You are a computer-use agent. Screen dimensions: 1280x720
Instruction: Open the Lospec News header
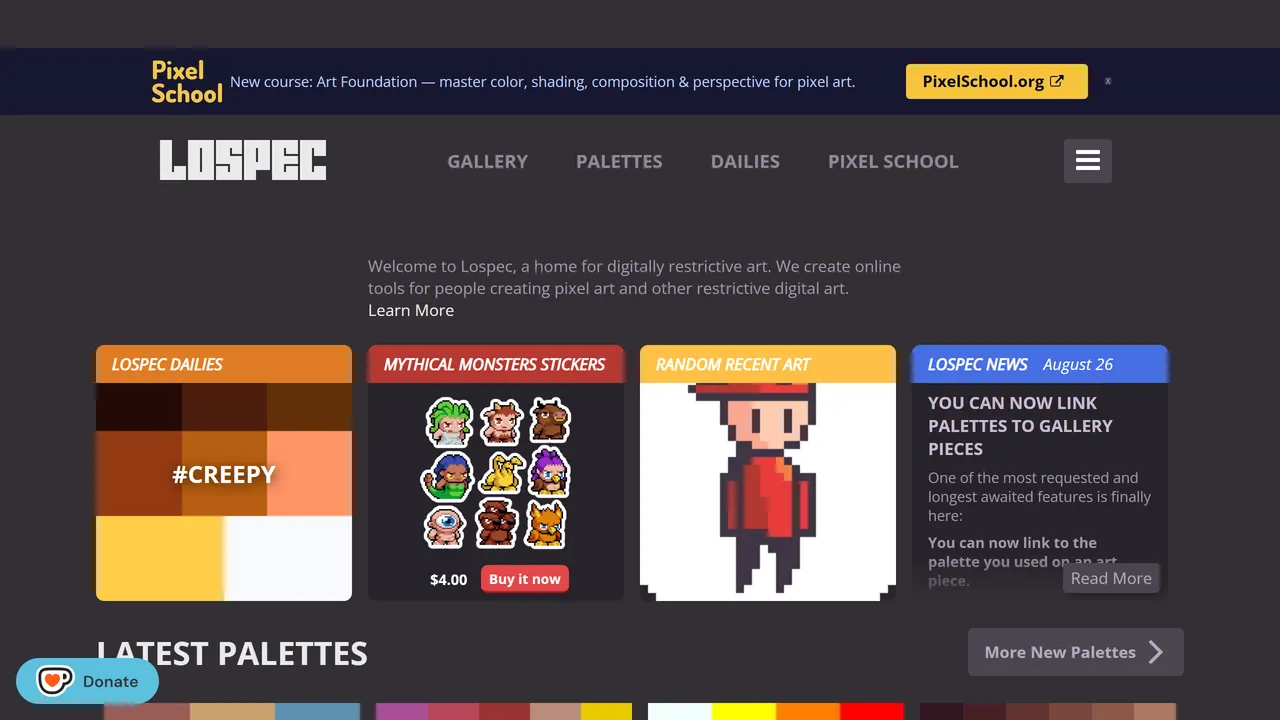pos(1040,364)
